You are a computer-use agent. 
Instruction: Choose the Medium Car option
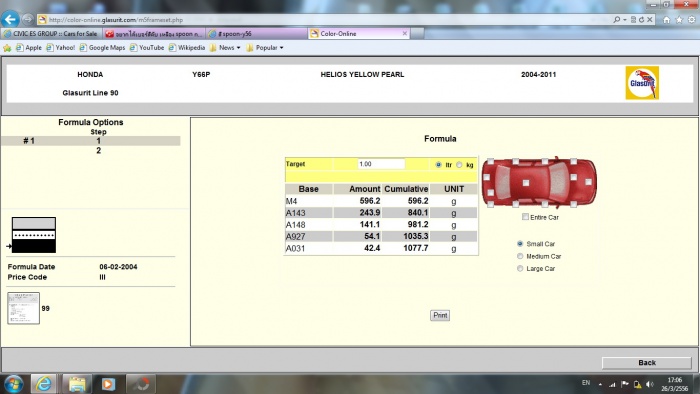tap(520, 256)
